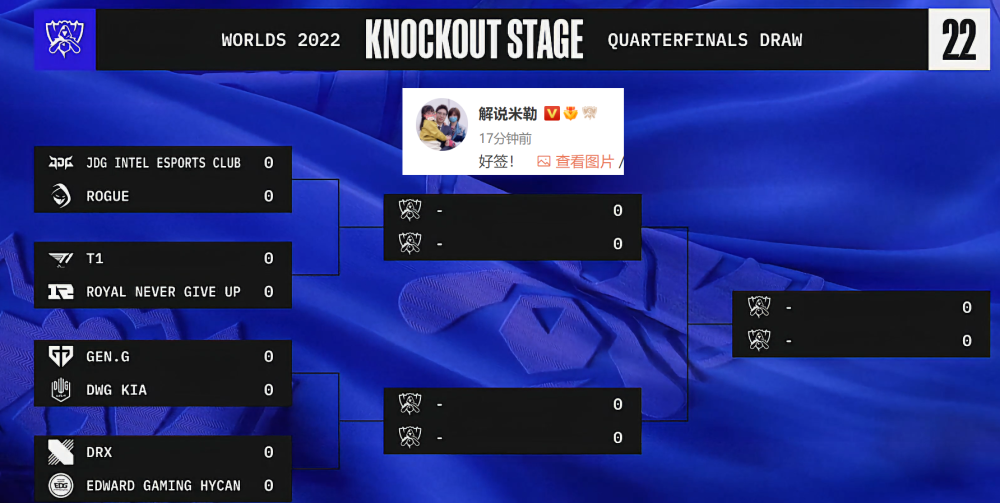Click the KNOCKOUT STAGE title

point(474,40)
